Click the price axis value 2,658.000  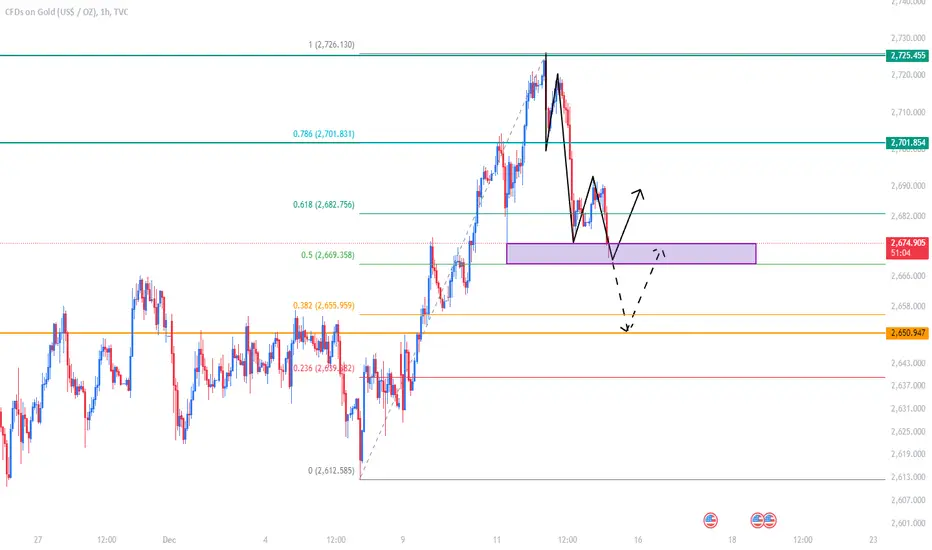click(908, 306)
